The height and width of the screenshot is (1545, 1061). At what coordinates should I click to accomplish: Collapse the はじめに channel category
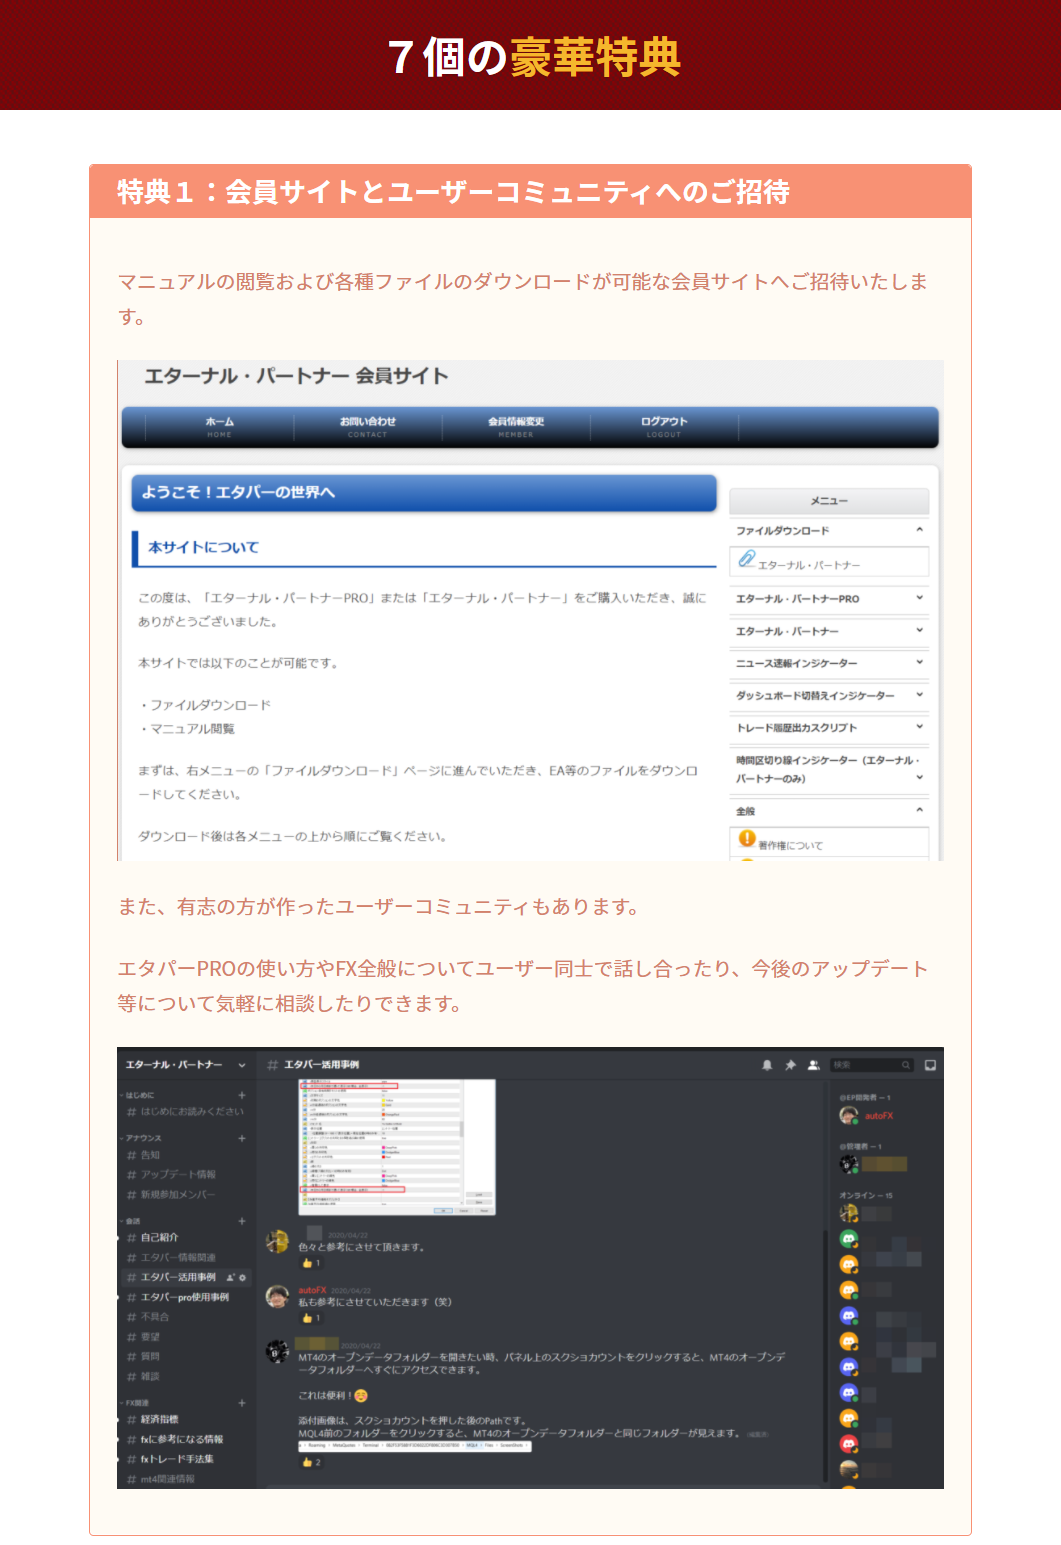139,1095
